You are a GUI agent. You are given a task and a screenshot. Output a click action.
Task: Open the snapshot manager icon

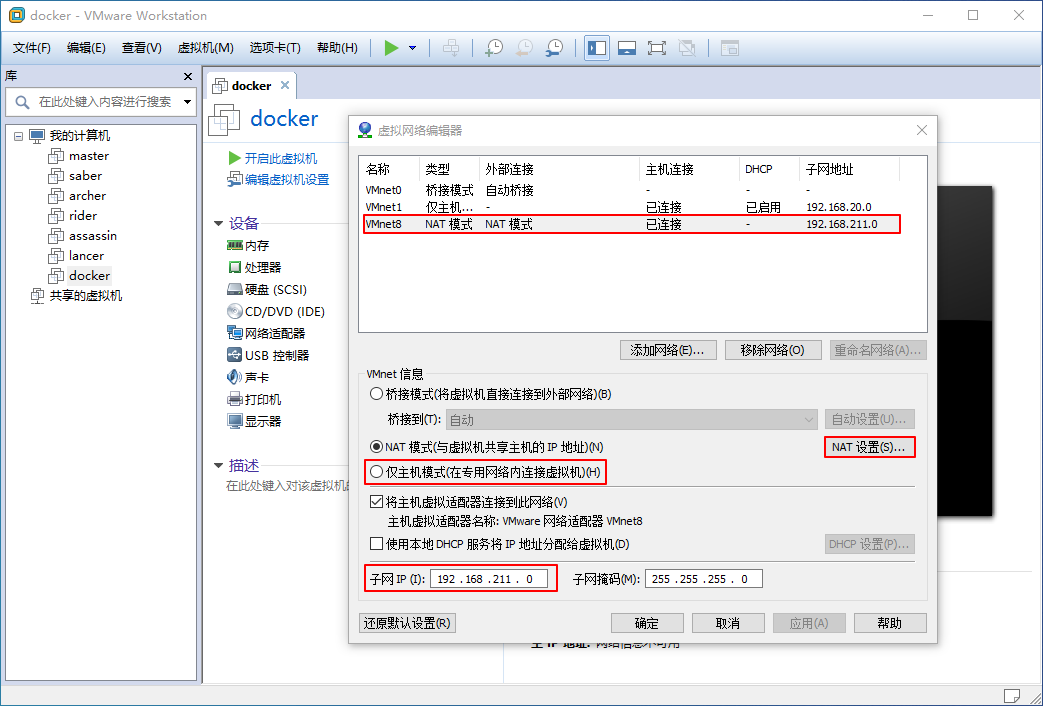point(554,48)
